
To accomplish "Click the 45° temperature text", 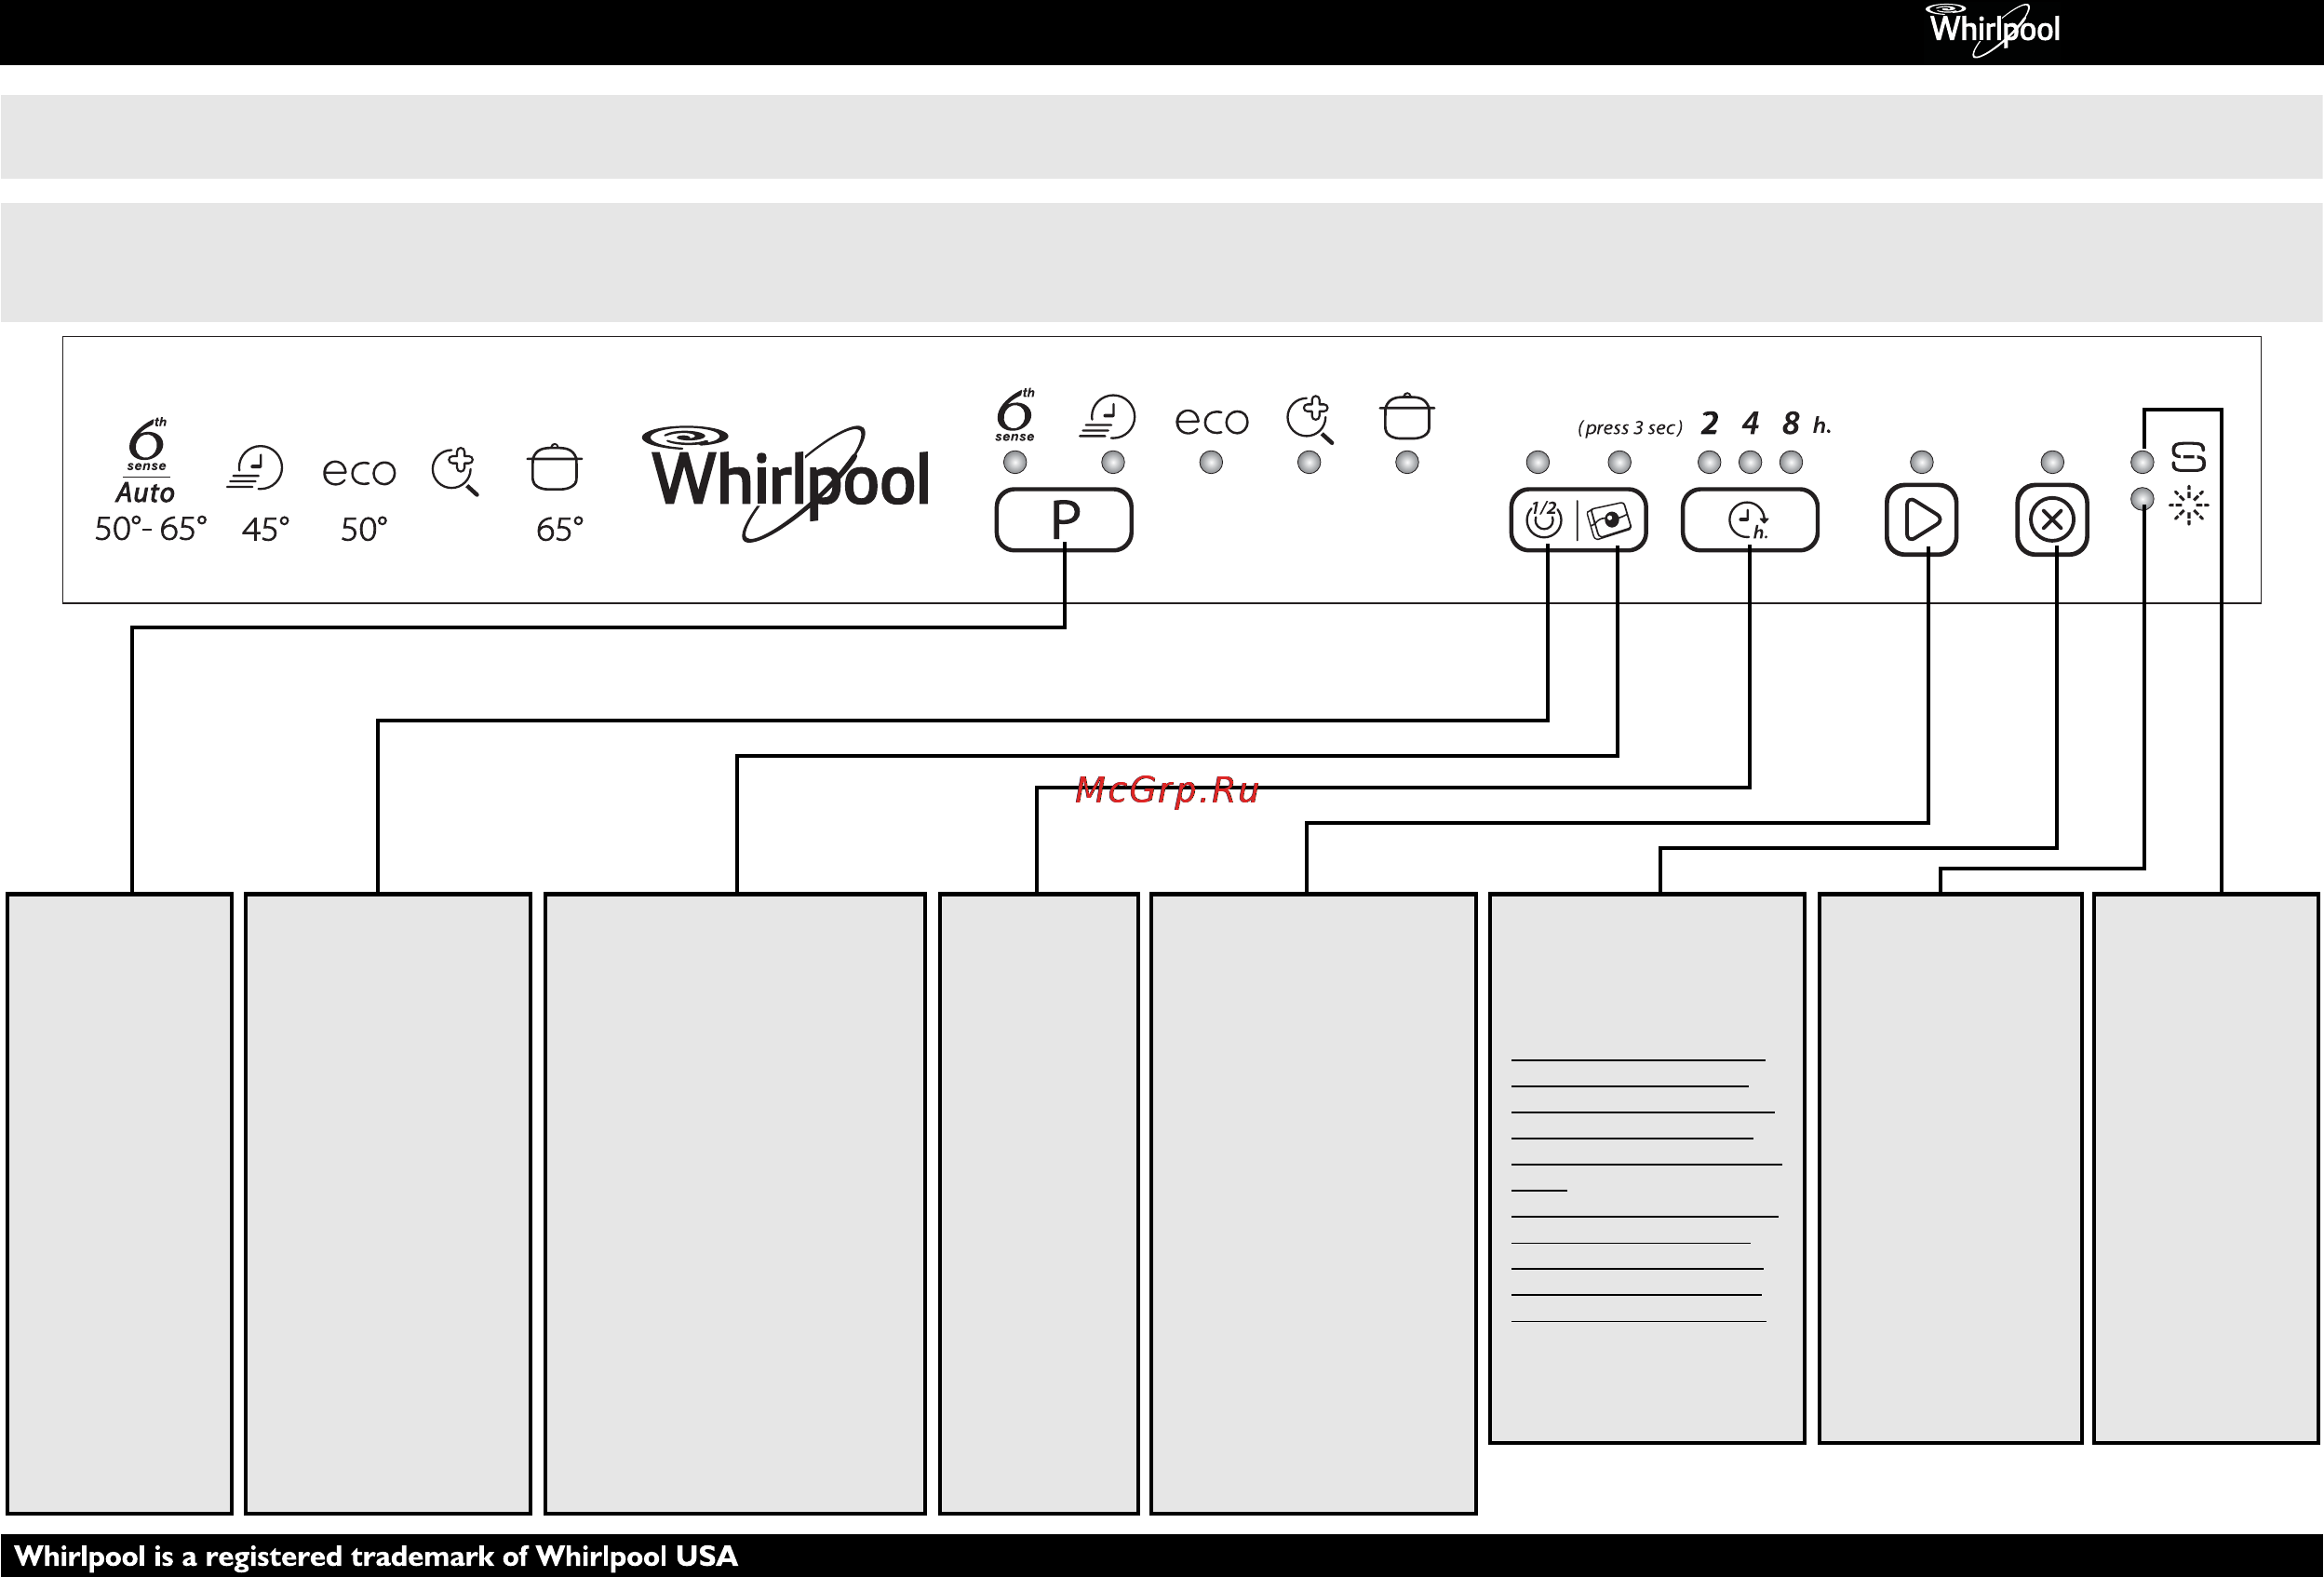I will coord(266,529).
